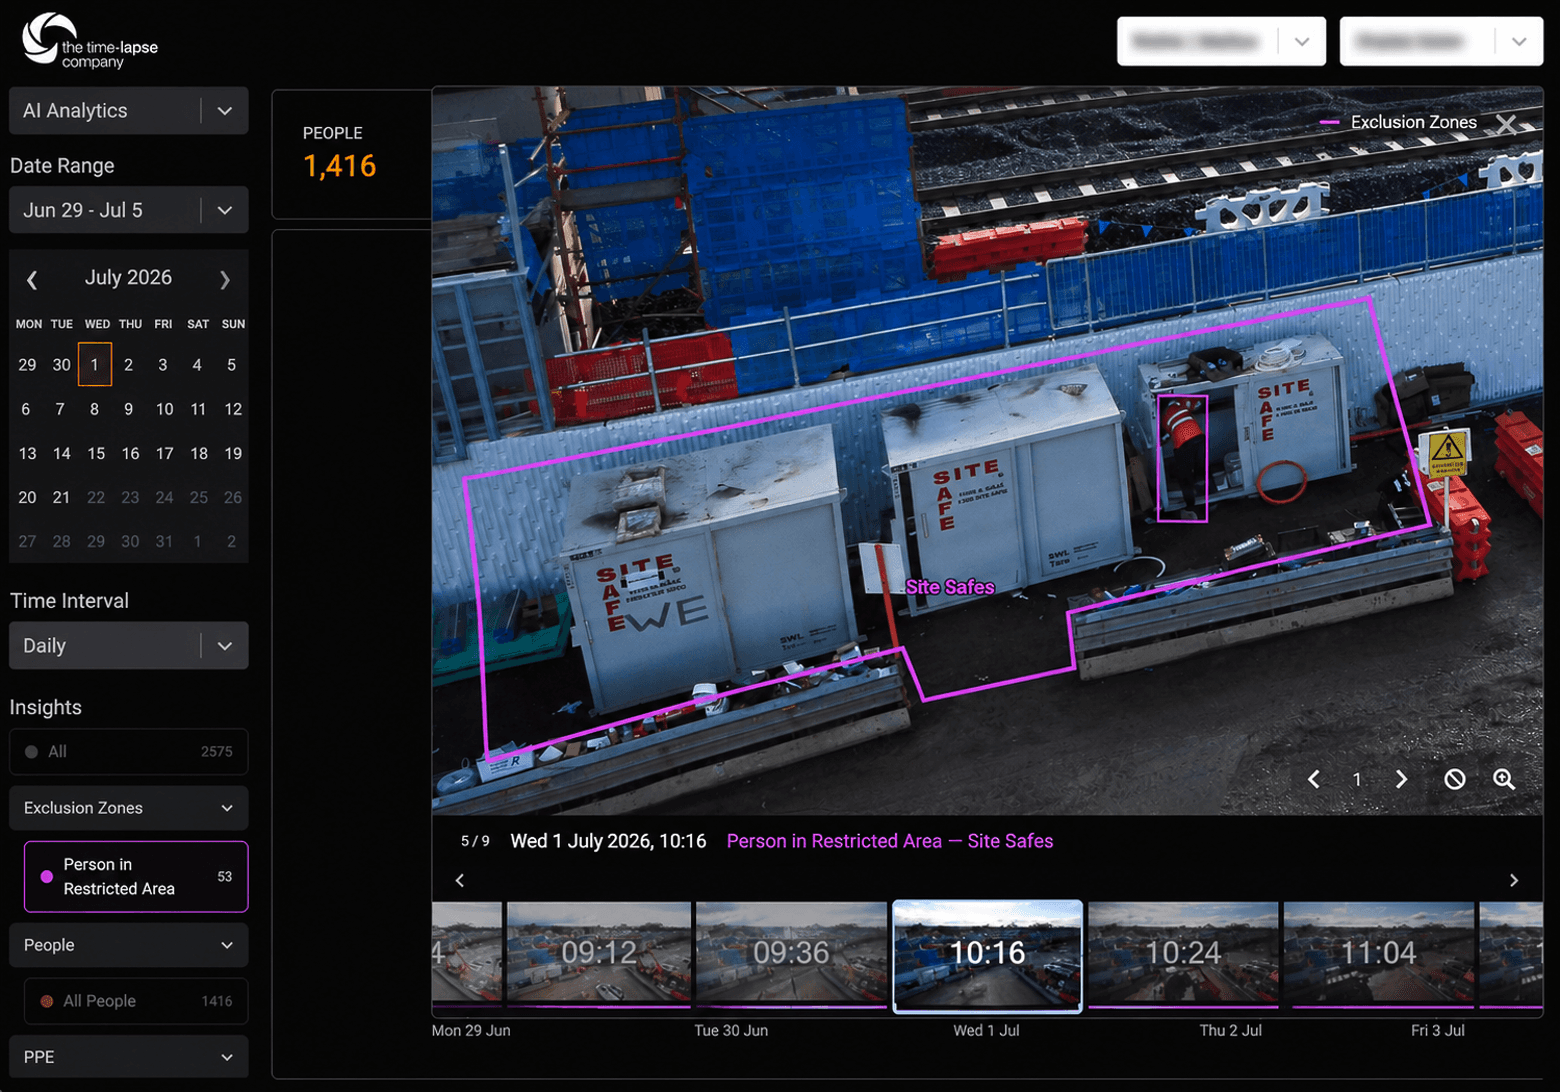Image resolution: width=1560 pixels, height=1092 pixels.
Task: Show previous detection in image viewer
Action: (x=1314, y=779)
